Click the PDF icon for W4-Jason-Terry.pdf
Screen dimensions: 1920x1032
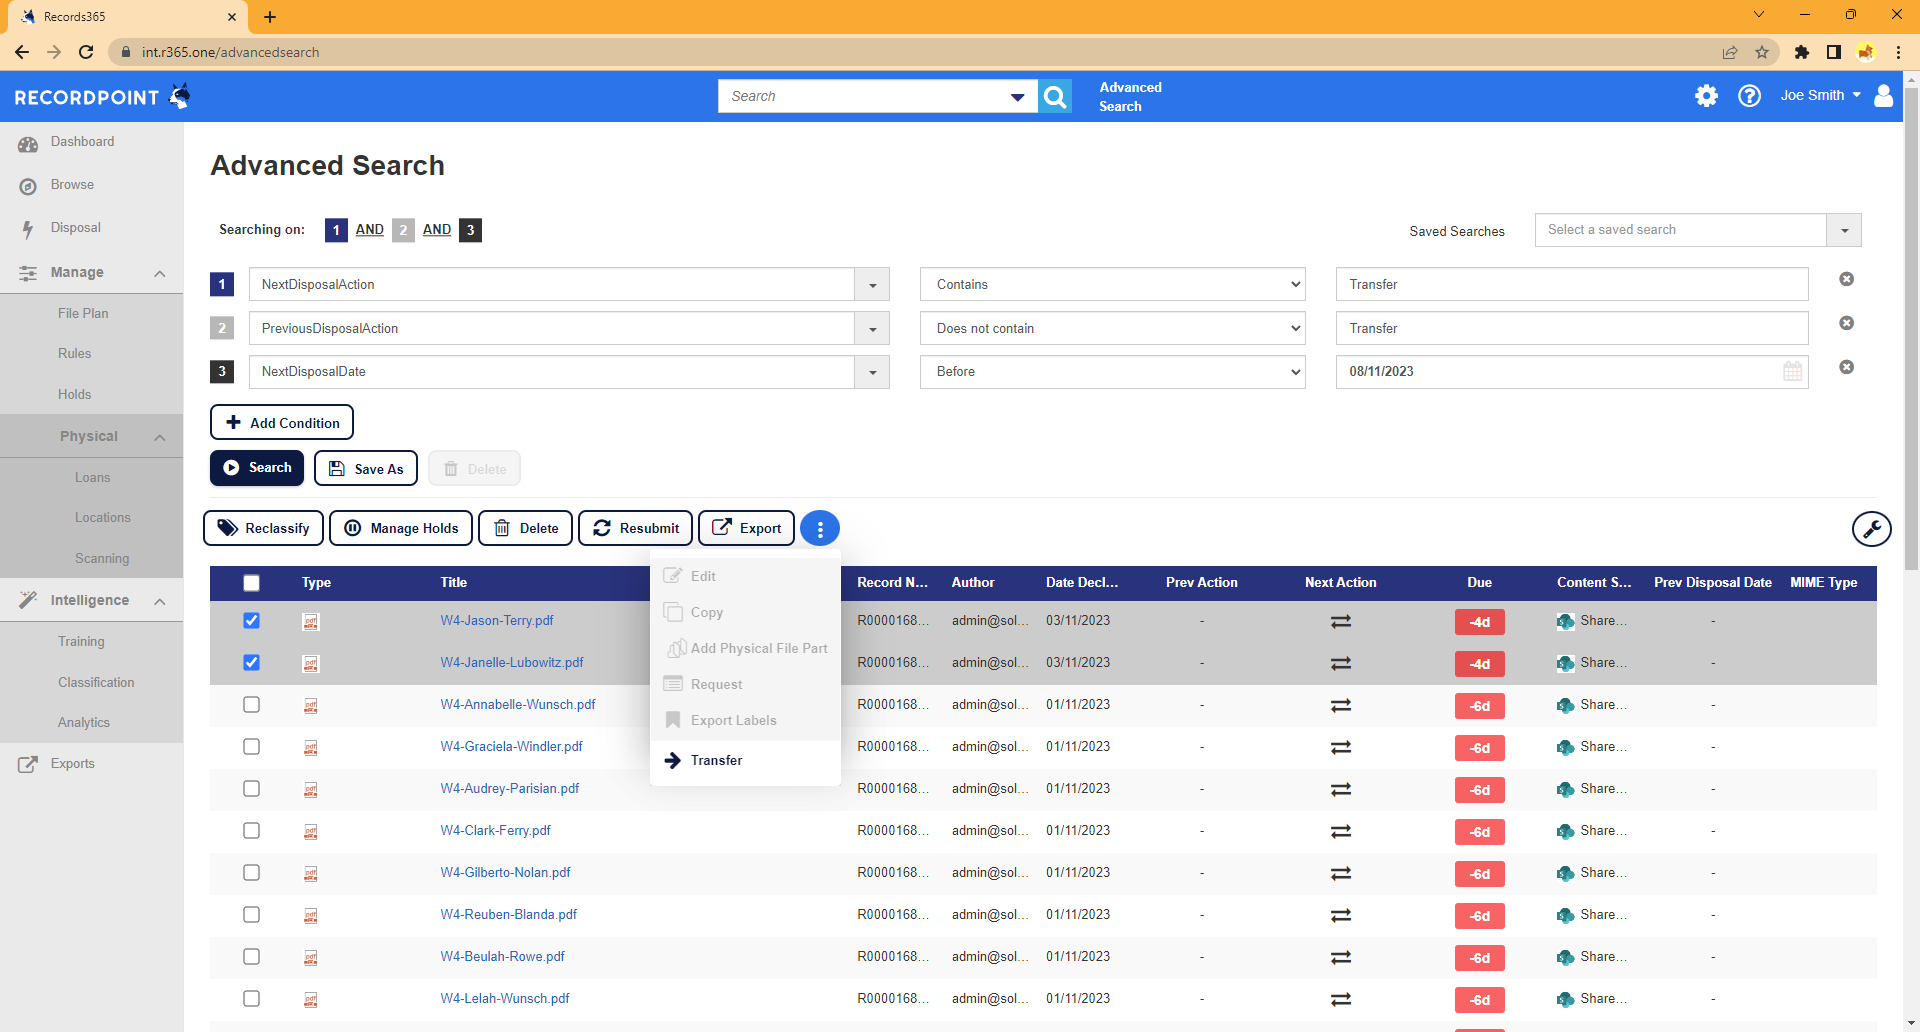(x=311, y=622)
